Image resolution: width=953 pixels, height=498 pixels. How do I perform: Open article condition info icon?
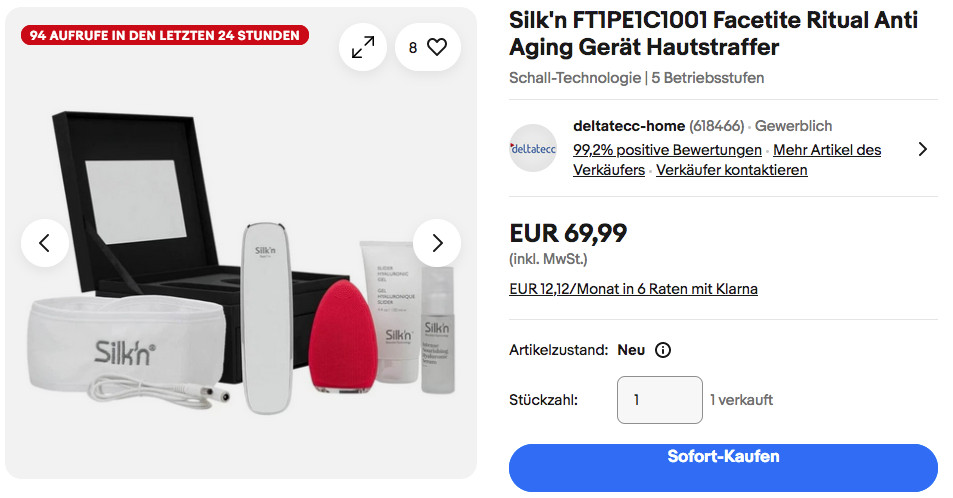tap(663, 350)
